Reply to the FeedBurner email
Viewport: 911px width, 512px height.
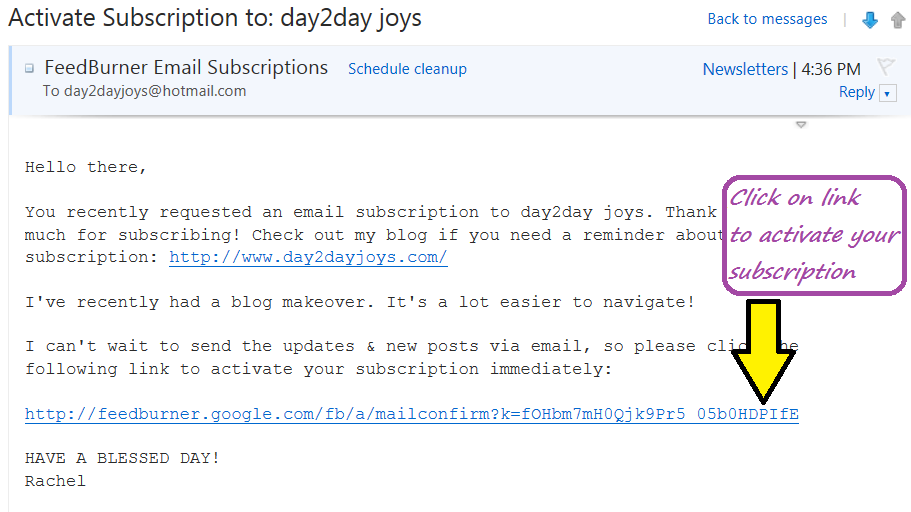point(856,92)
